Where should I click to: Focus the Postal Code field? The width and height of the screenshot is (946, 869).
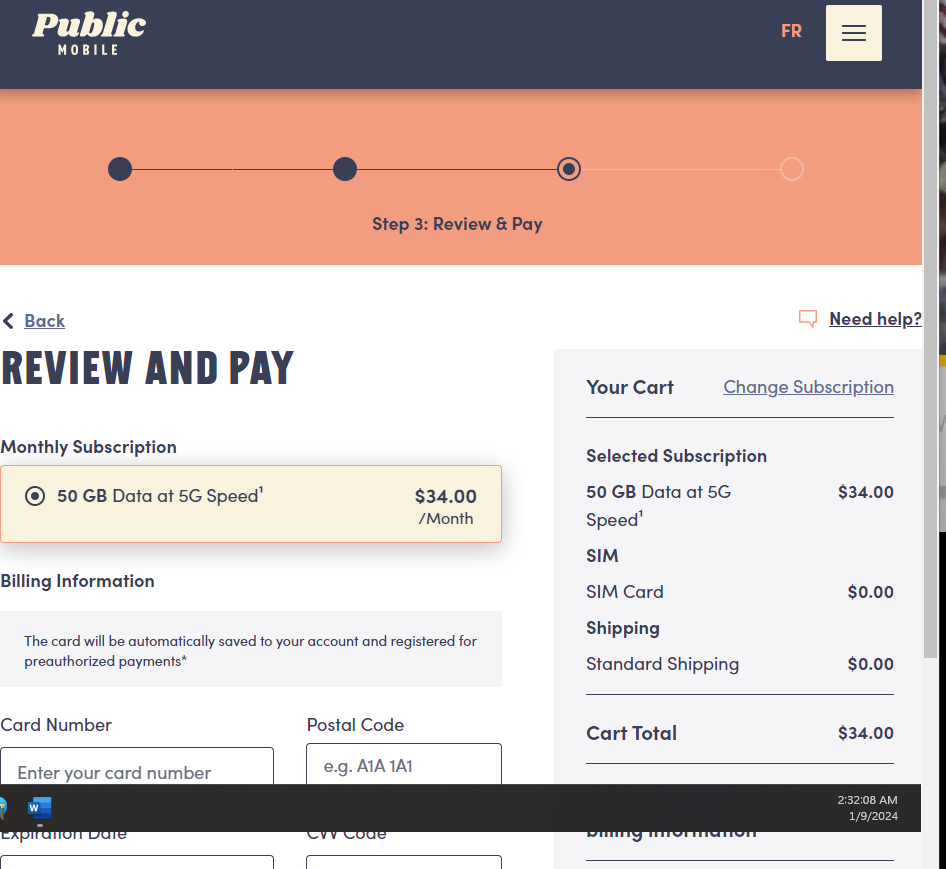(403, 765)
